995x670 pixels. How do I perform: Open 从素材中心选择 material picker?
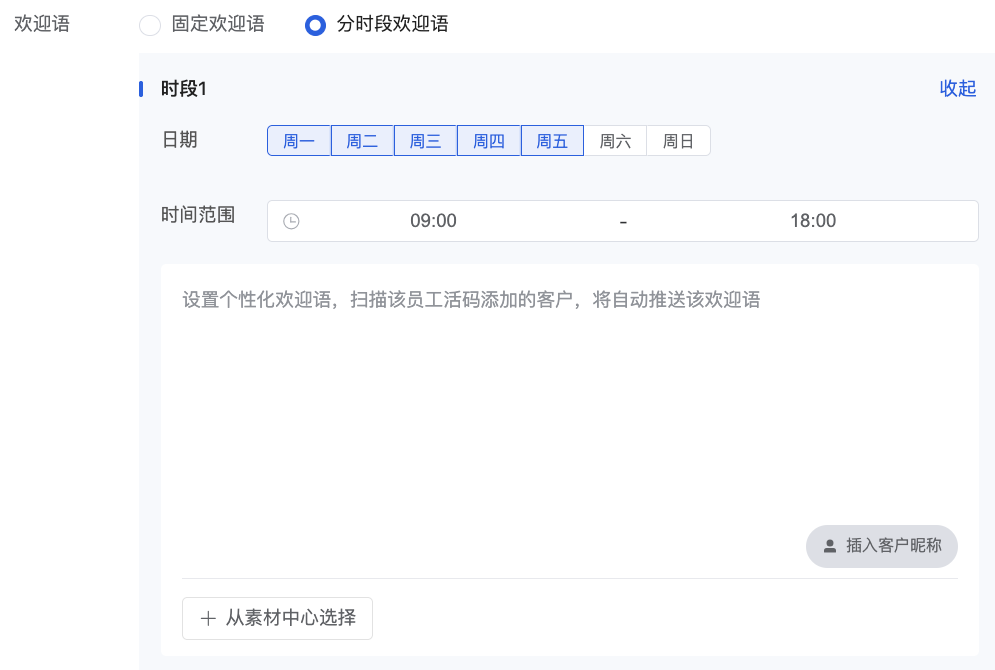tap(277, 618)
